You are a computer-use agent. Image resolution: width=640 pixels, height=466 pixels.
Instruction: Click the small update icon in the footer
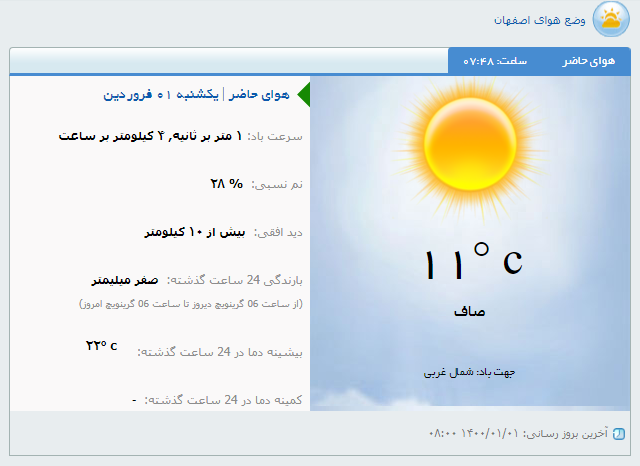point(618,434)
